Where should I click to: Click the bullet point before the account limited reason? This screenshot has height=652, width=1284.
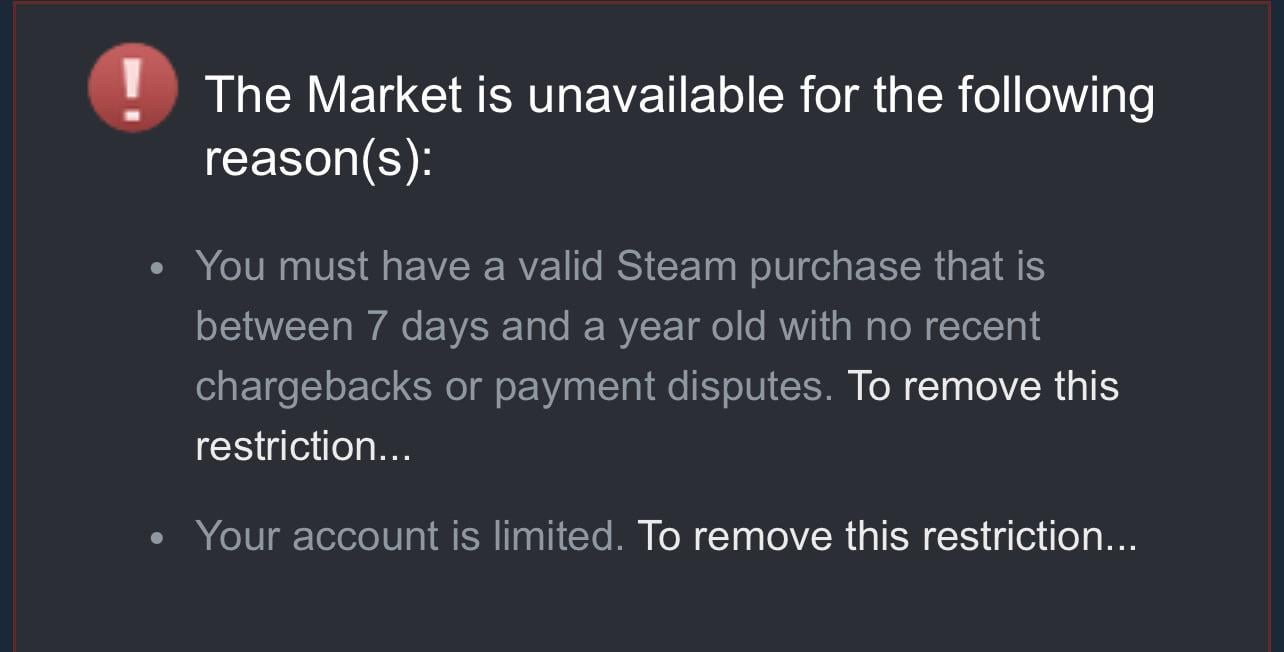[x=156, y=539]
